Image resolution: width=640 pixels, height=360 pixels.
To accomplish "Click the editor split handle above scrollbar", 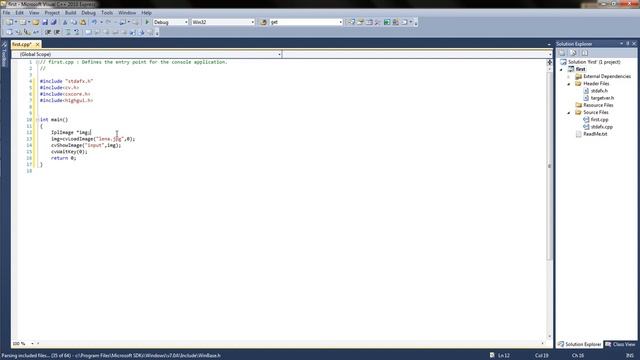I will (x=549, y=62).
